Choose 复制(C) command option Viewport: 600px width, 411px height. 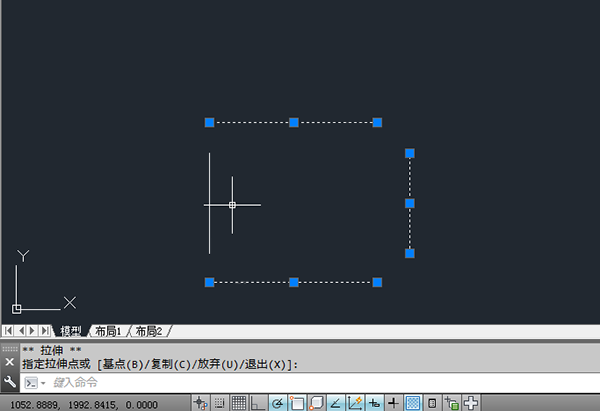point(171,364)
